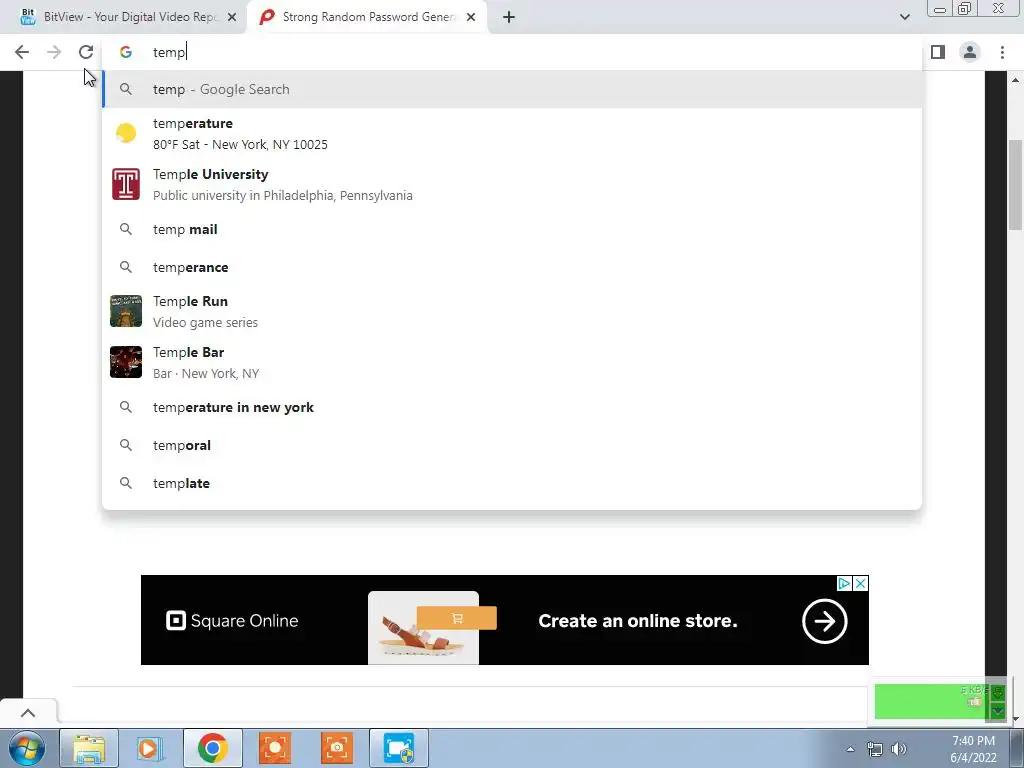Screen dimensions: 1024x768
Task: Click the Temple Bar photo thumbnail
Action: point(125,362)
